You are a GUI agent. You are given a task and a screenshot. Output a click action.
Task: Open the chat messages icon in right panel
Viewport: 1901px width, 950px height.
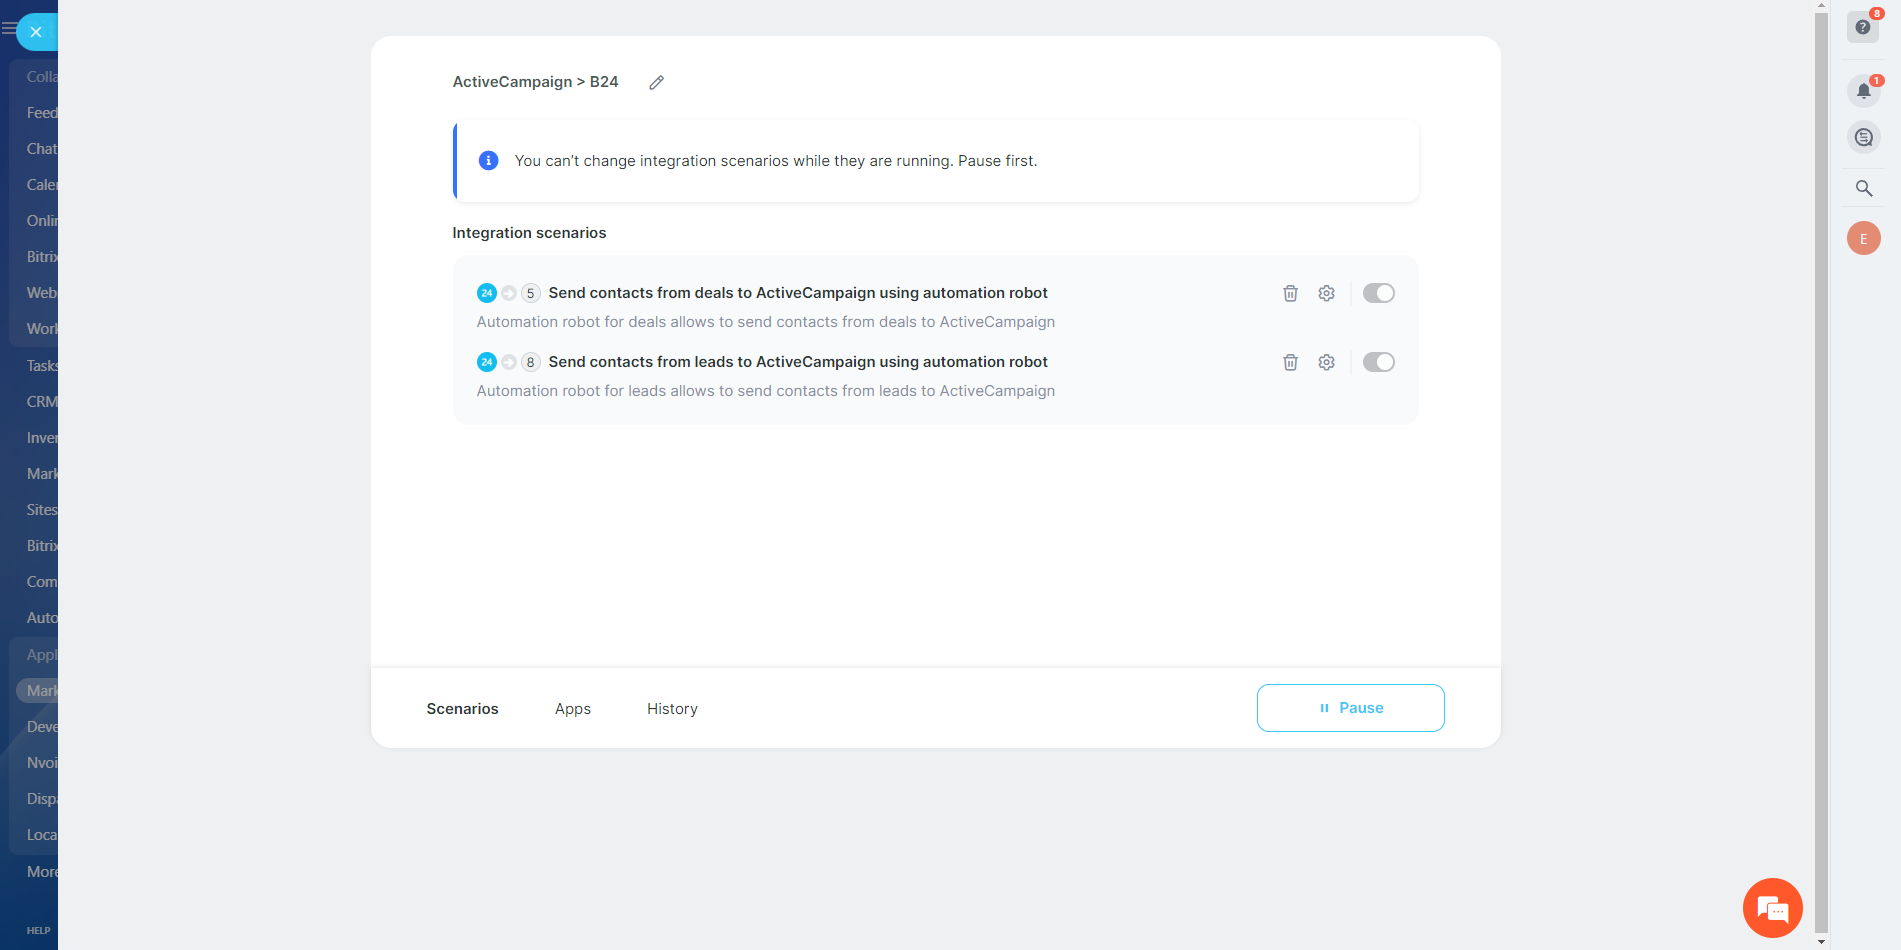coord(1863,137)
